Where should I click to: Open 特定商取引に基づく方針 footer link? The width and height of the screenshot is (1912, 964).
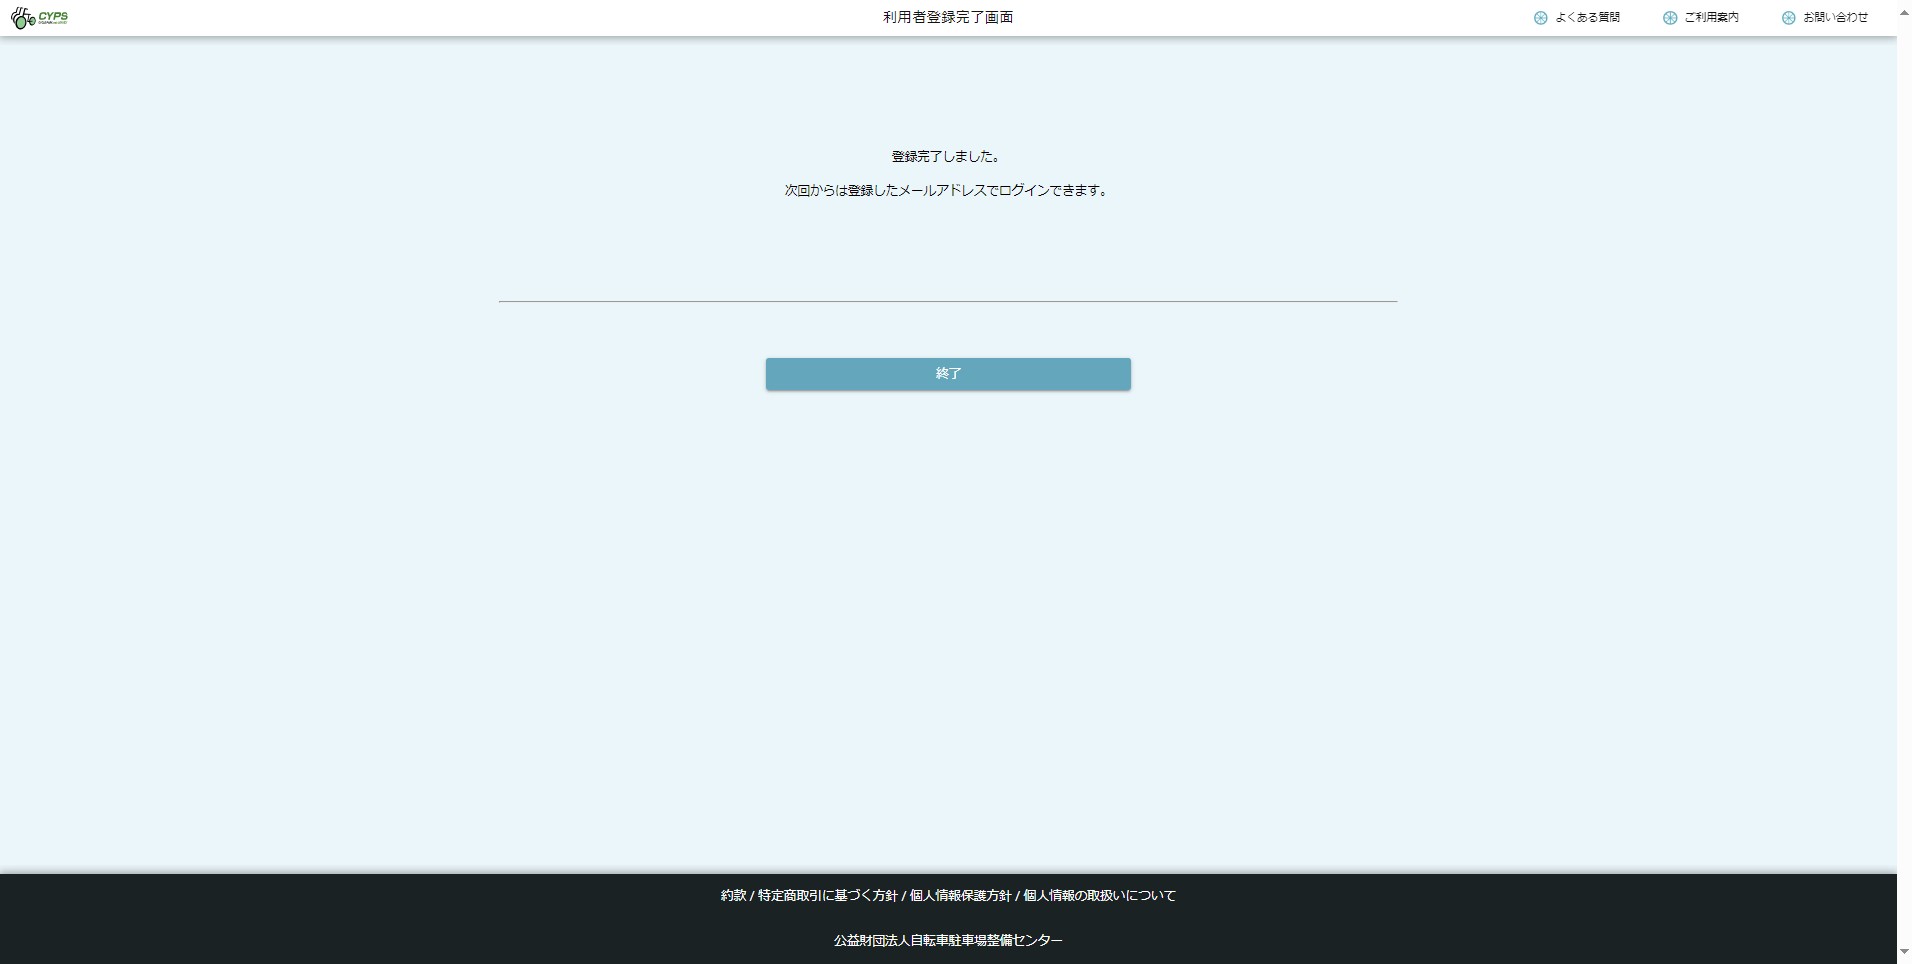(827, 896)
